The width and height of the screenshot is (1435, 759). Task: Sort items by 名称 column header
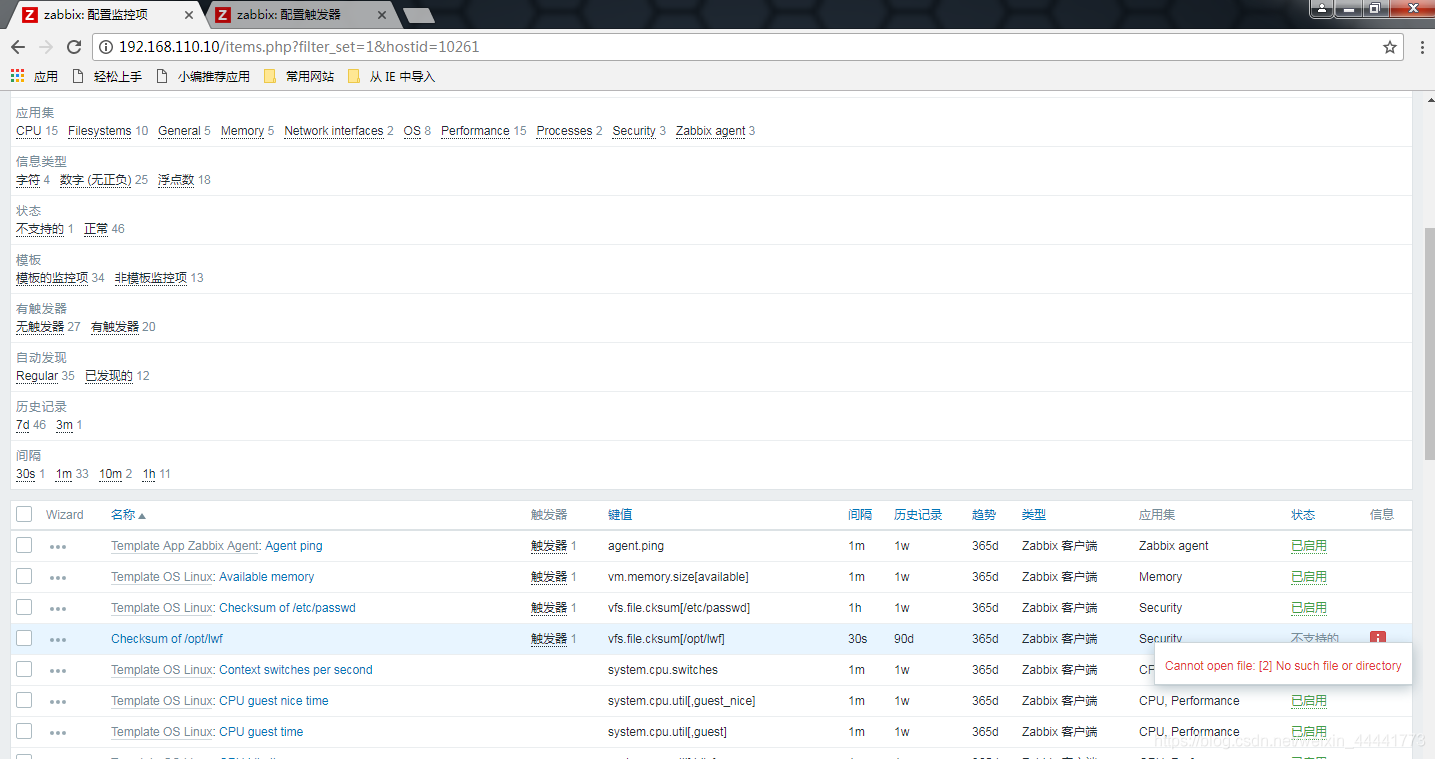128,514
